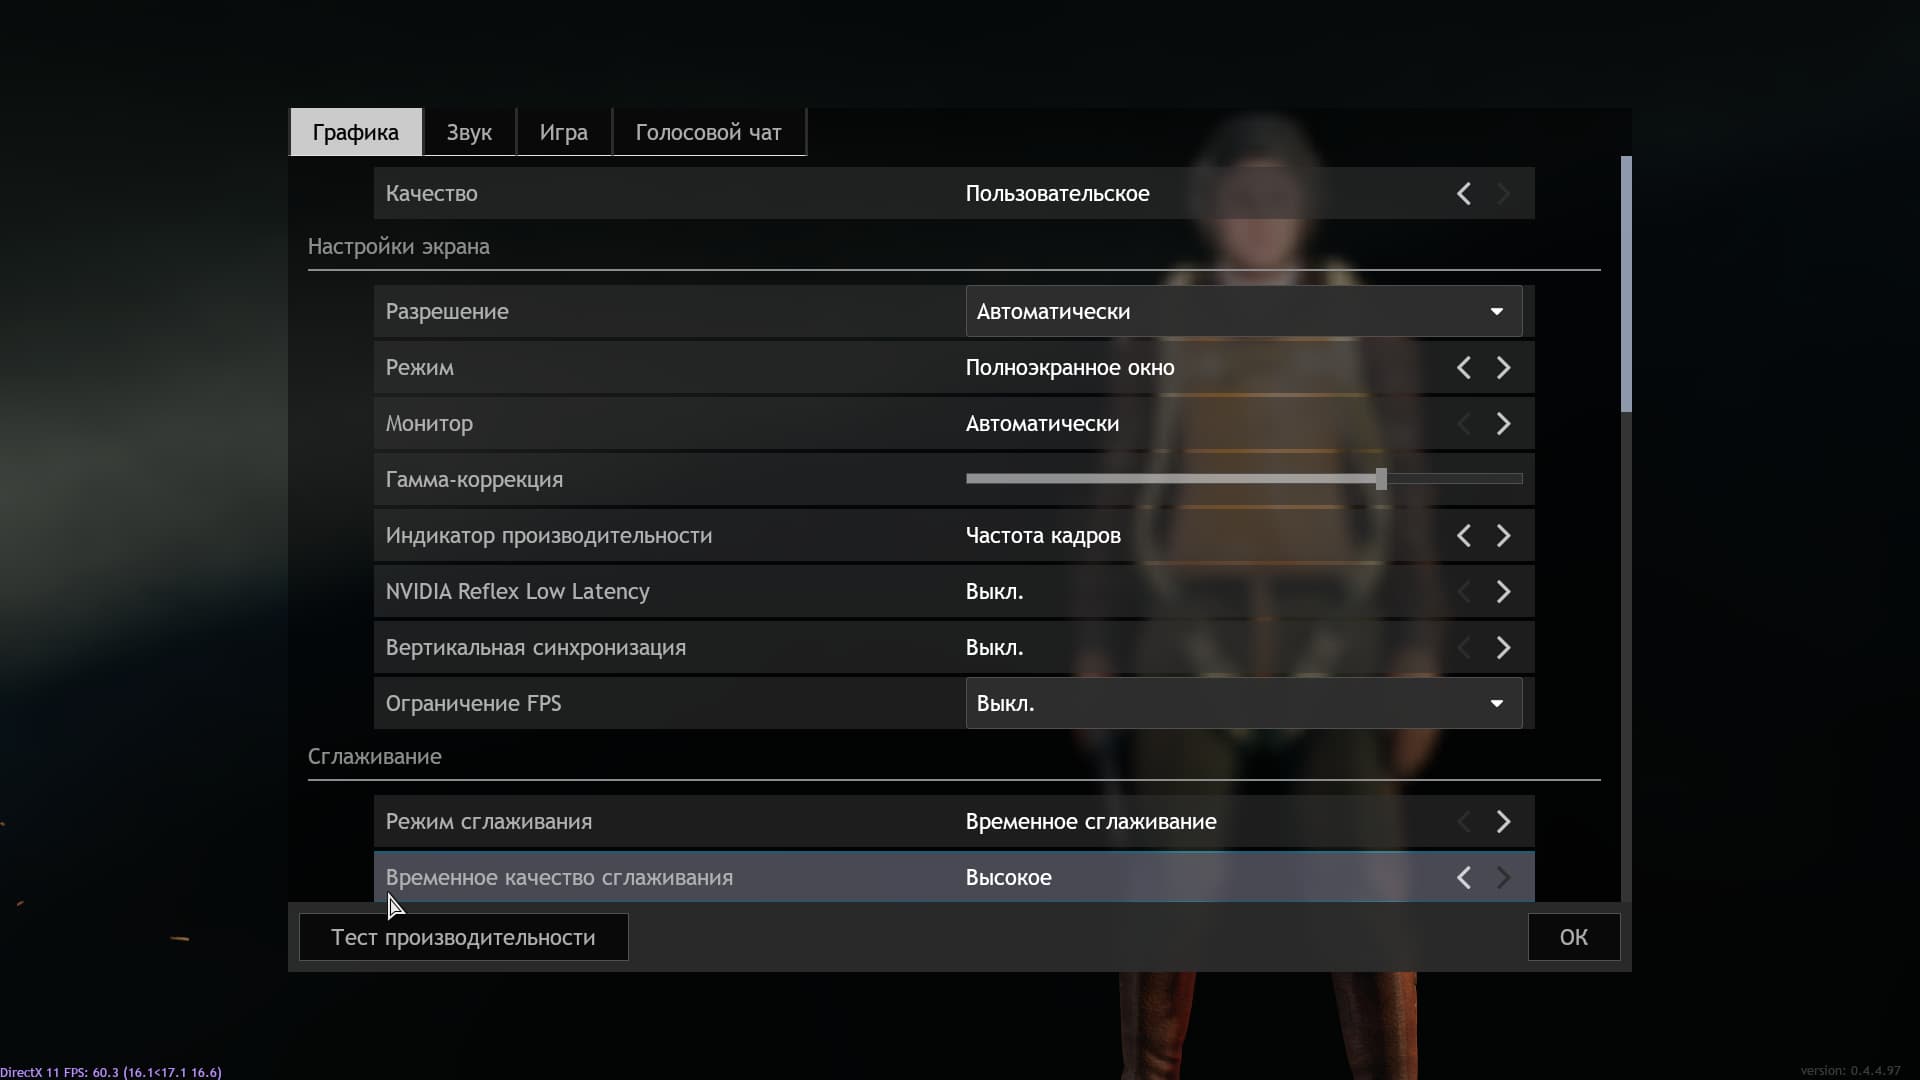Open the Ограничение FPS dropdown

pyautogui.click(x=1497, y=703)
